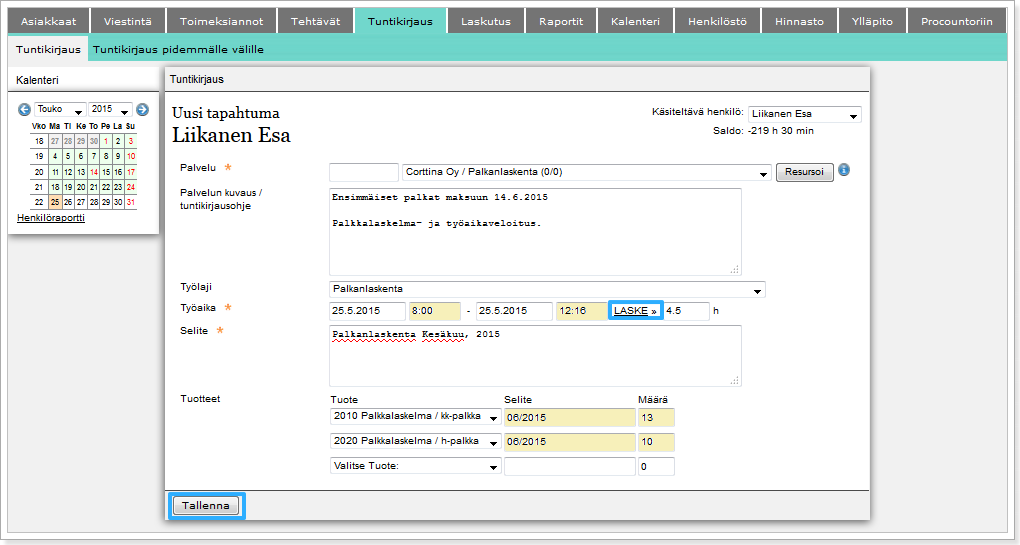
Task: Select day 31 in the calendar
Action: pyautogui.click(x=131, y=202)
